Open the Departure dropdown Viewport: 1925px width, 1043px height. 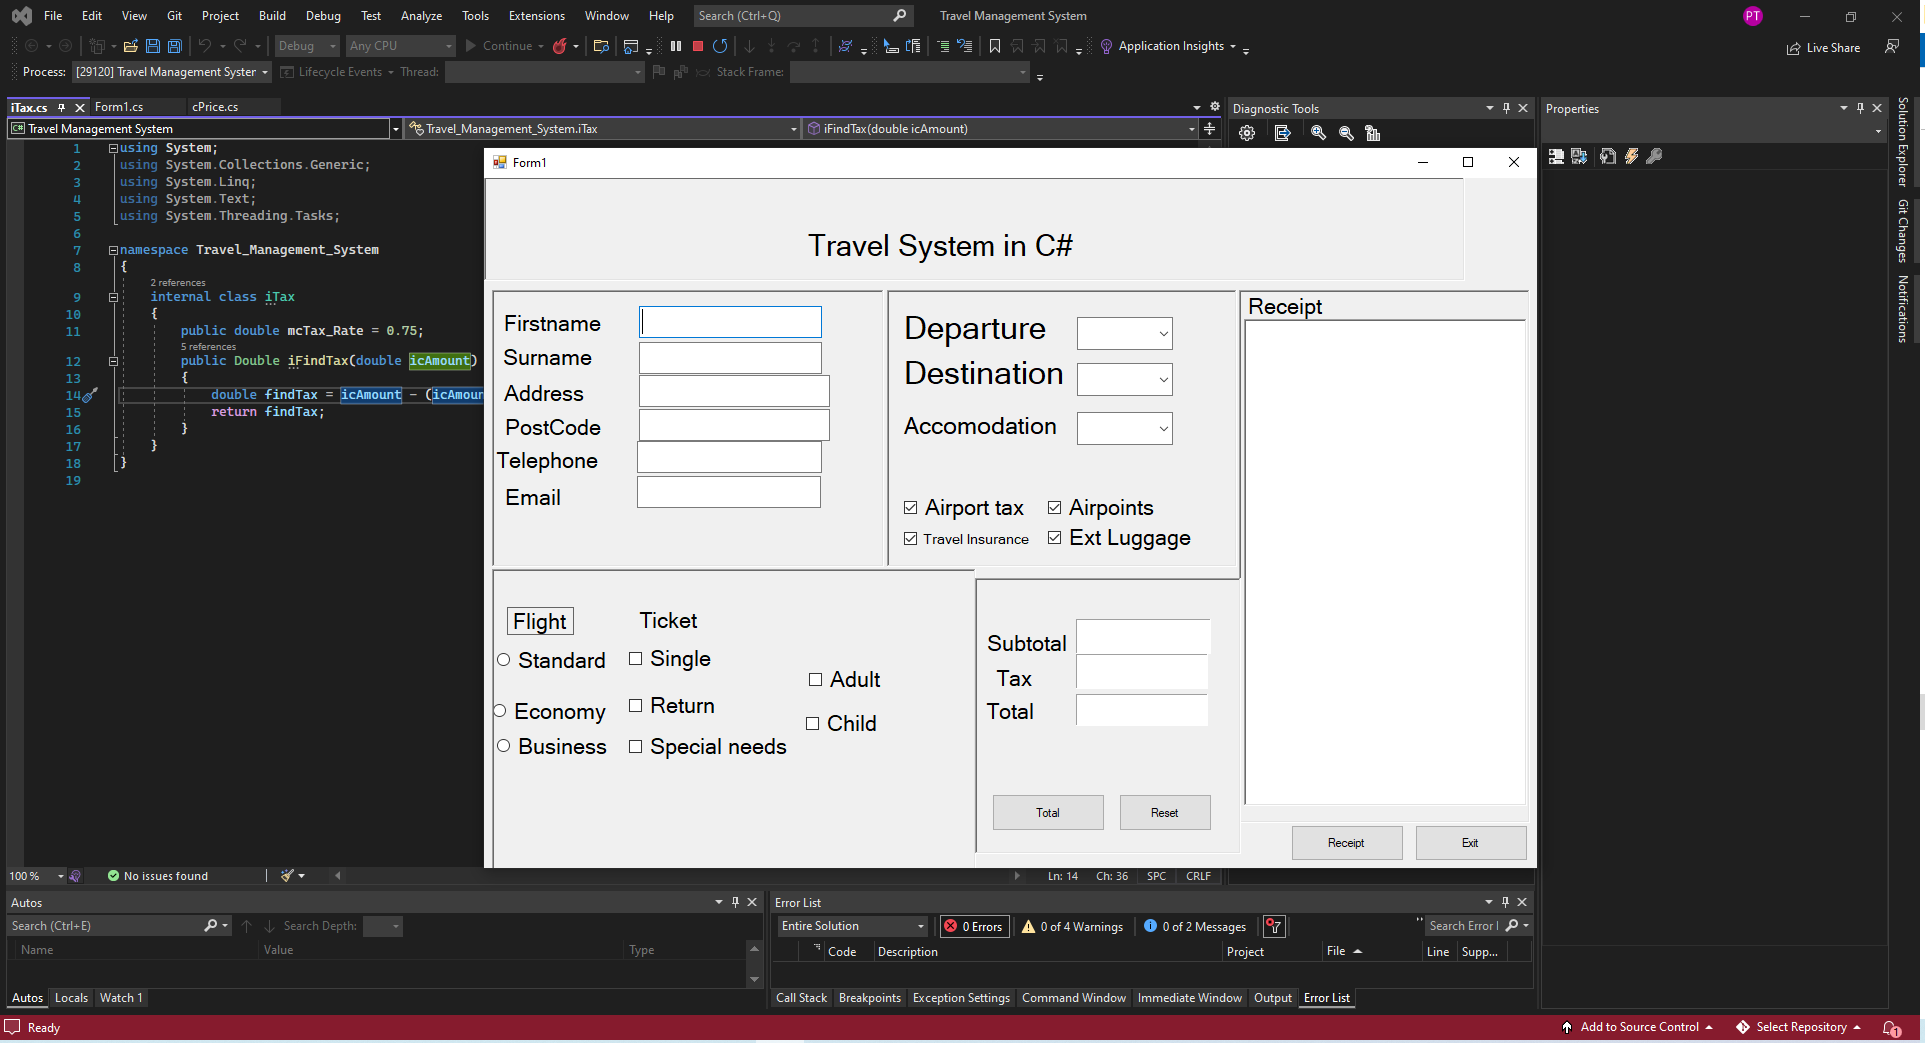pyautogui.click(x=1163, y=334)
